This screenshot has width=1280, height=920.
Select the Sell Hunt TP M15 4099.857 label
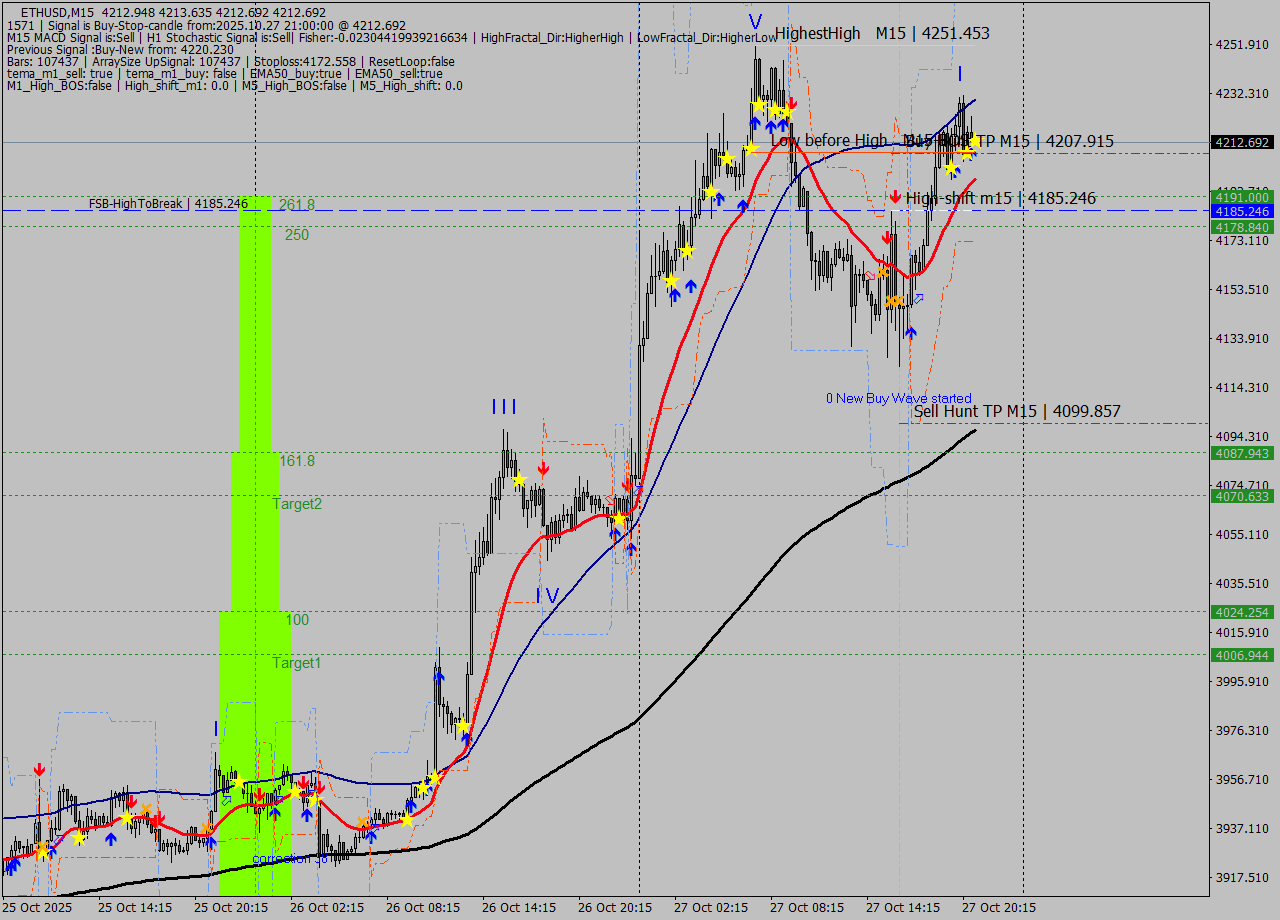pos(1016,411)
